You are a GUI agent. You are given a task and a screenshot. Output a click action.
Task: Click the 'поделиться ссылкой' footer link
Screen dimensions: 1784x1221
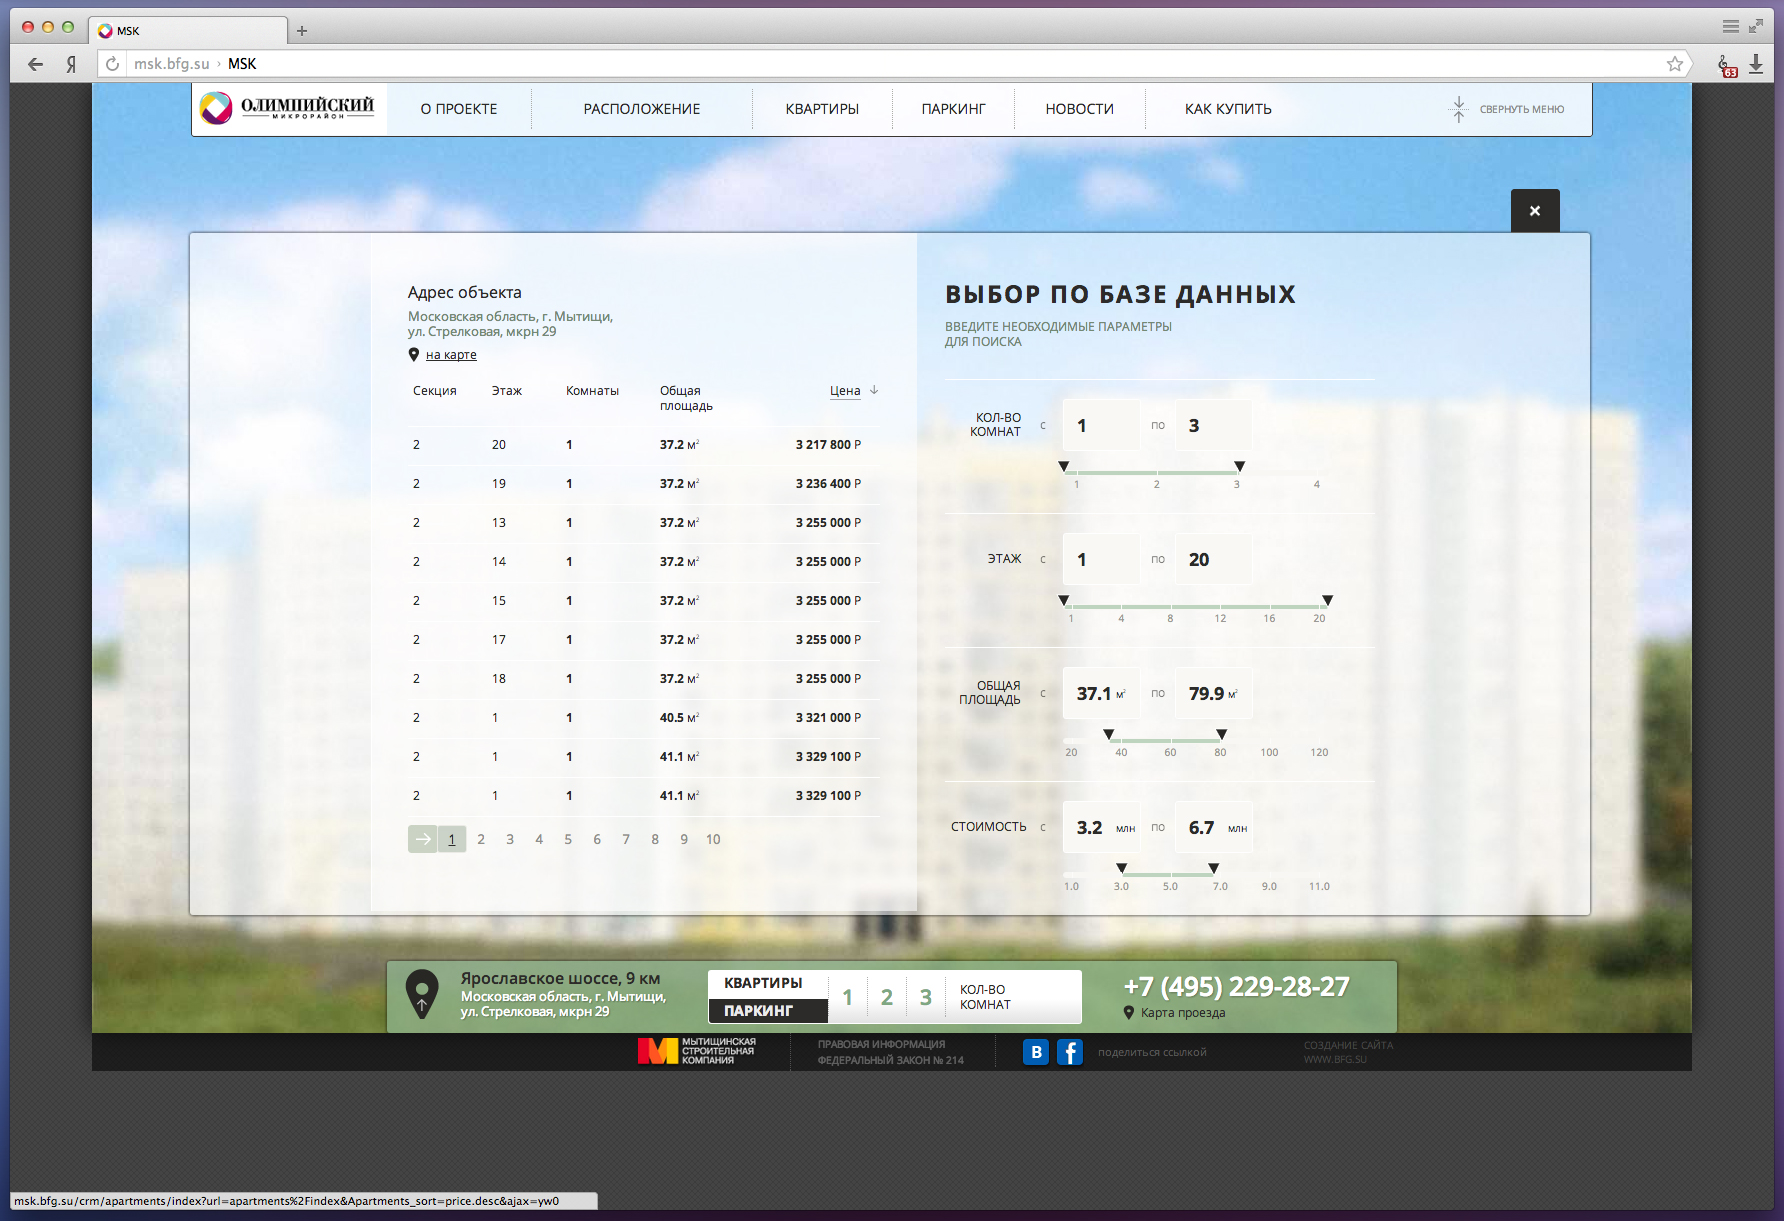pyautogui.click(x=1152, y=1053)
